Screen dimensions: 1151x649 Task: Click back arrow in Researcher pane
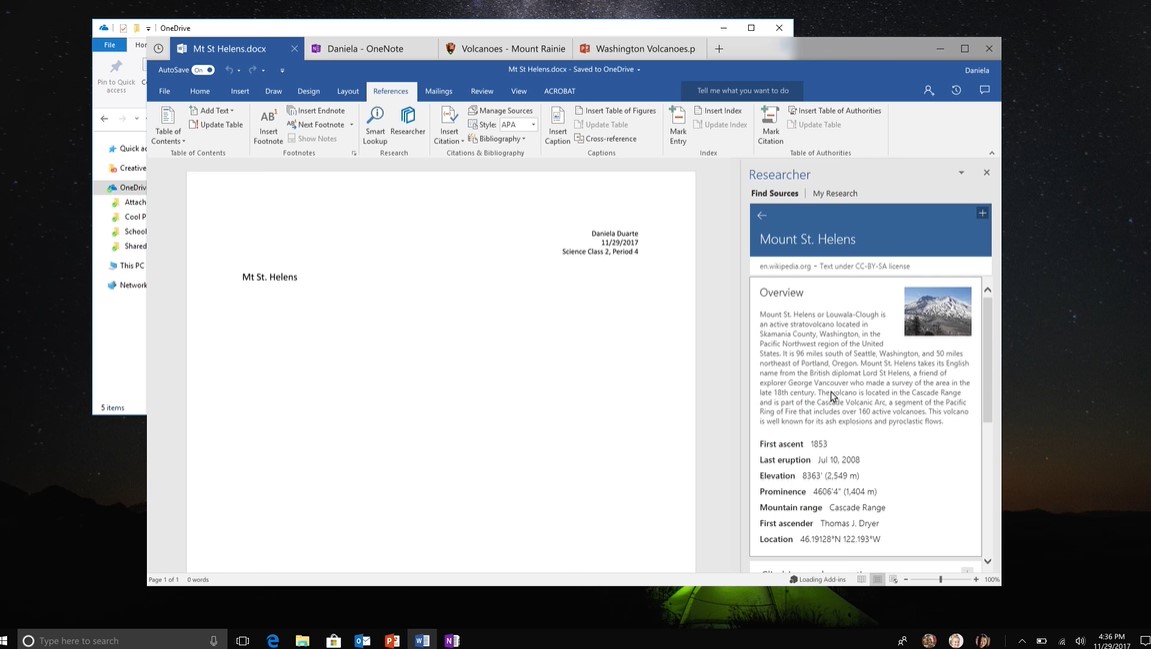(x=761, y=215)
